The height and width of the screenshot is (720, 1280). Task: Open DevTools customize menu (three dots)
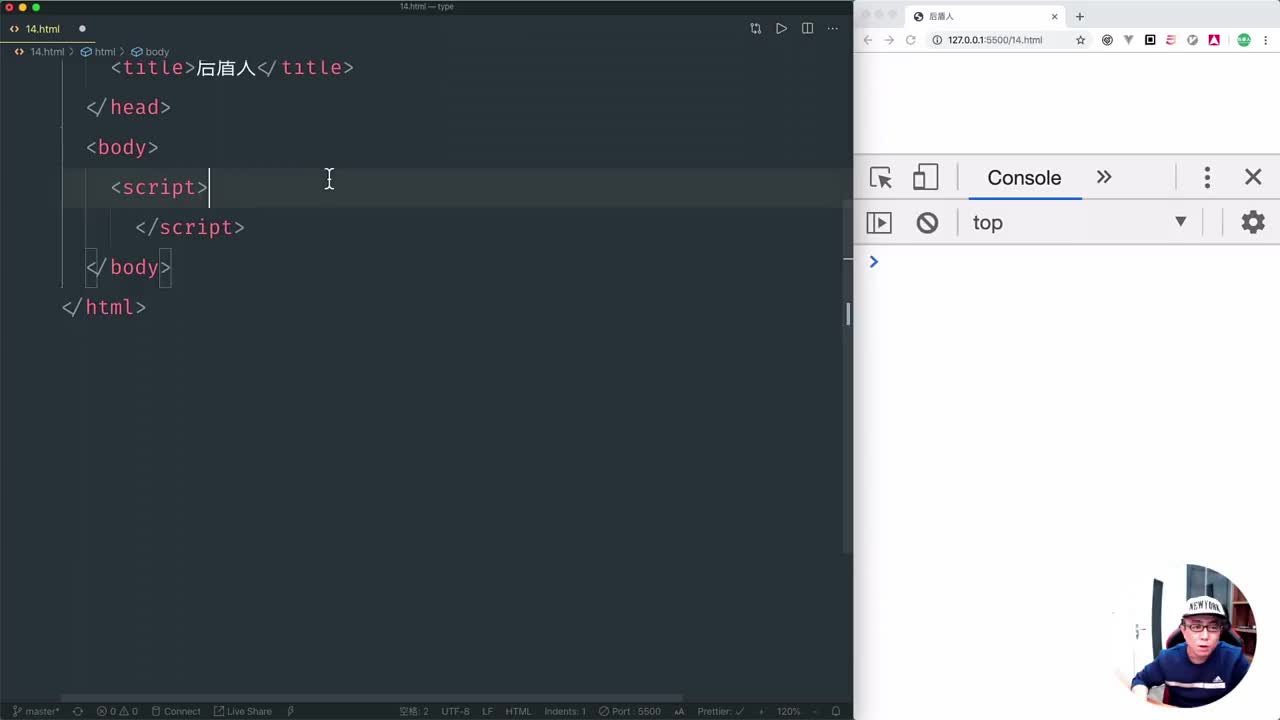click(1207, 177)
